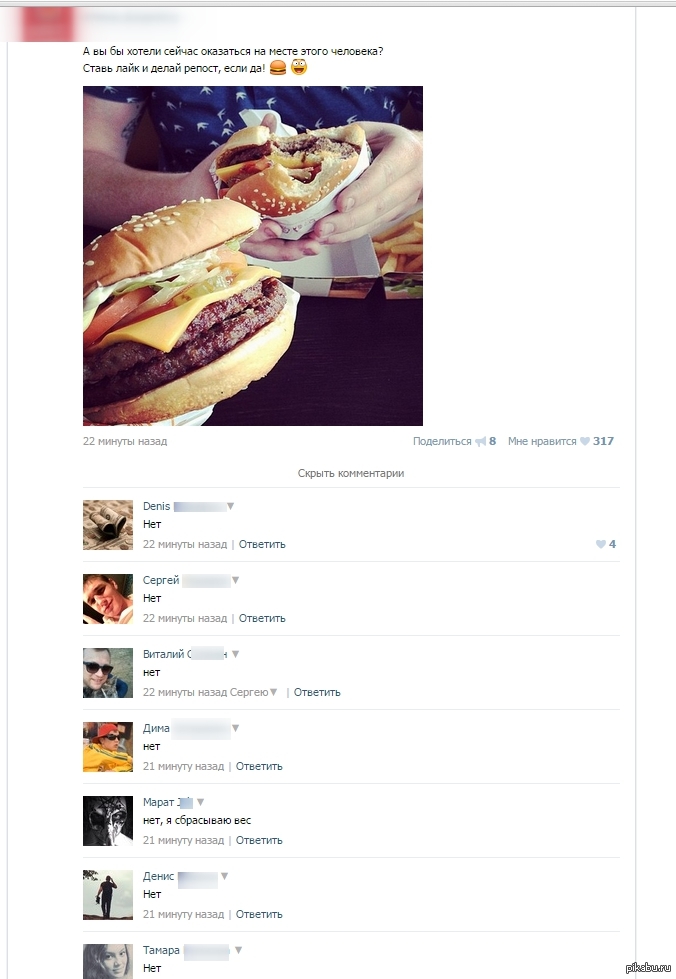
Task: Click the share megaphone icon
Action: [480, 441]
